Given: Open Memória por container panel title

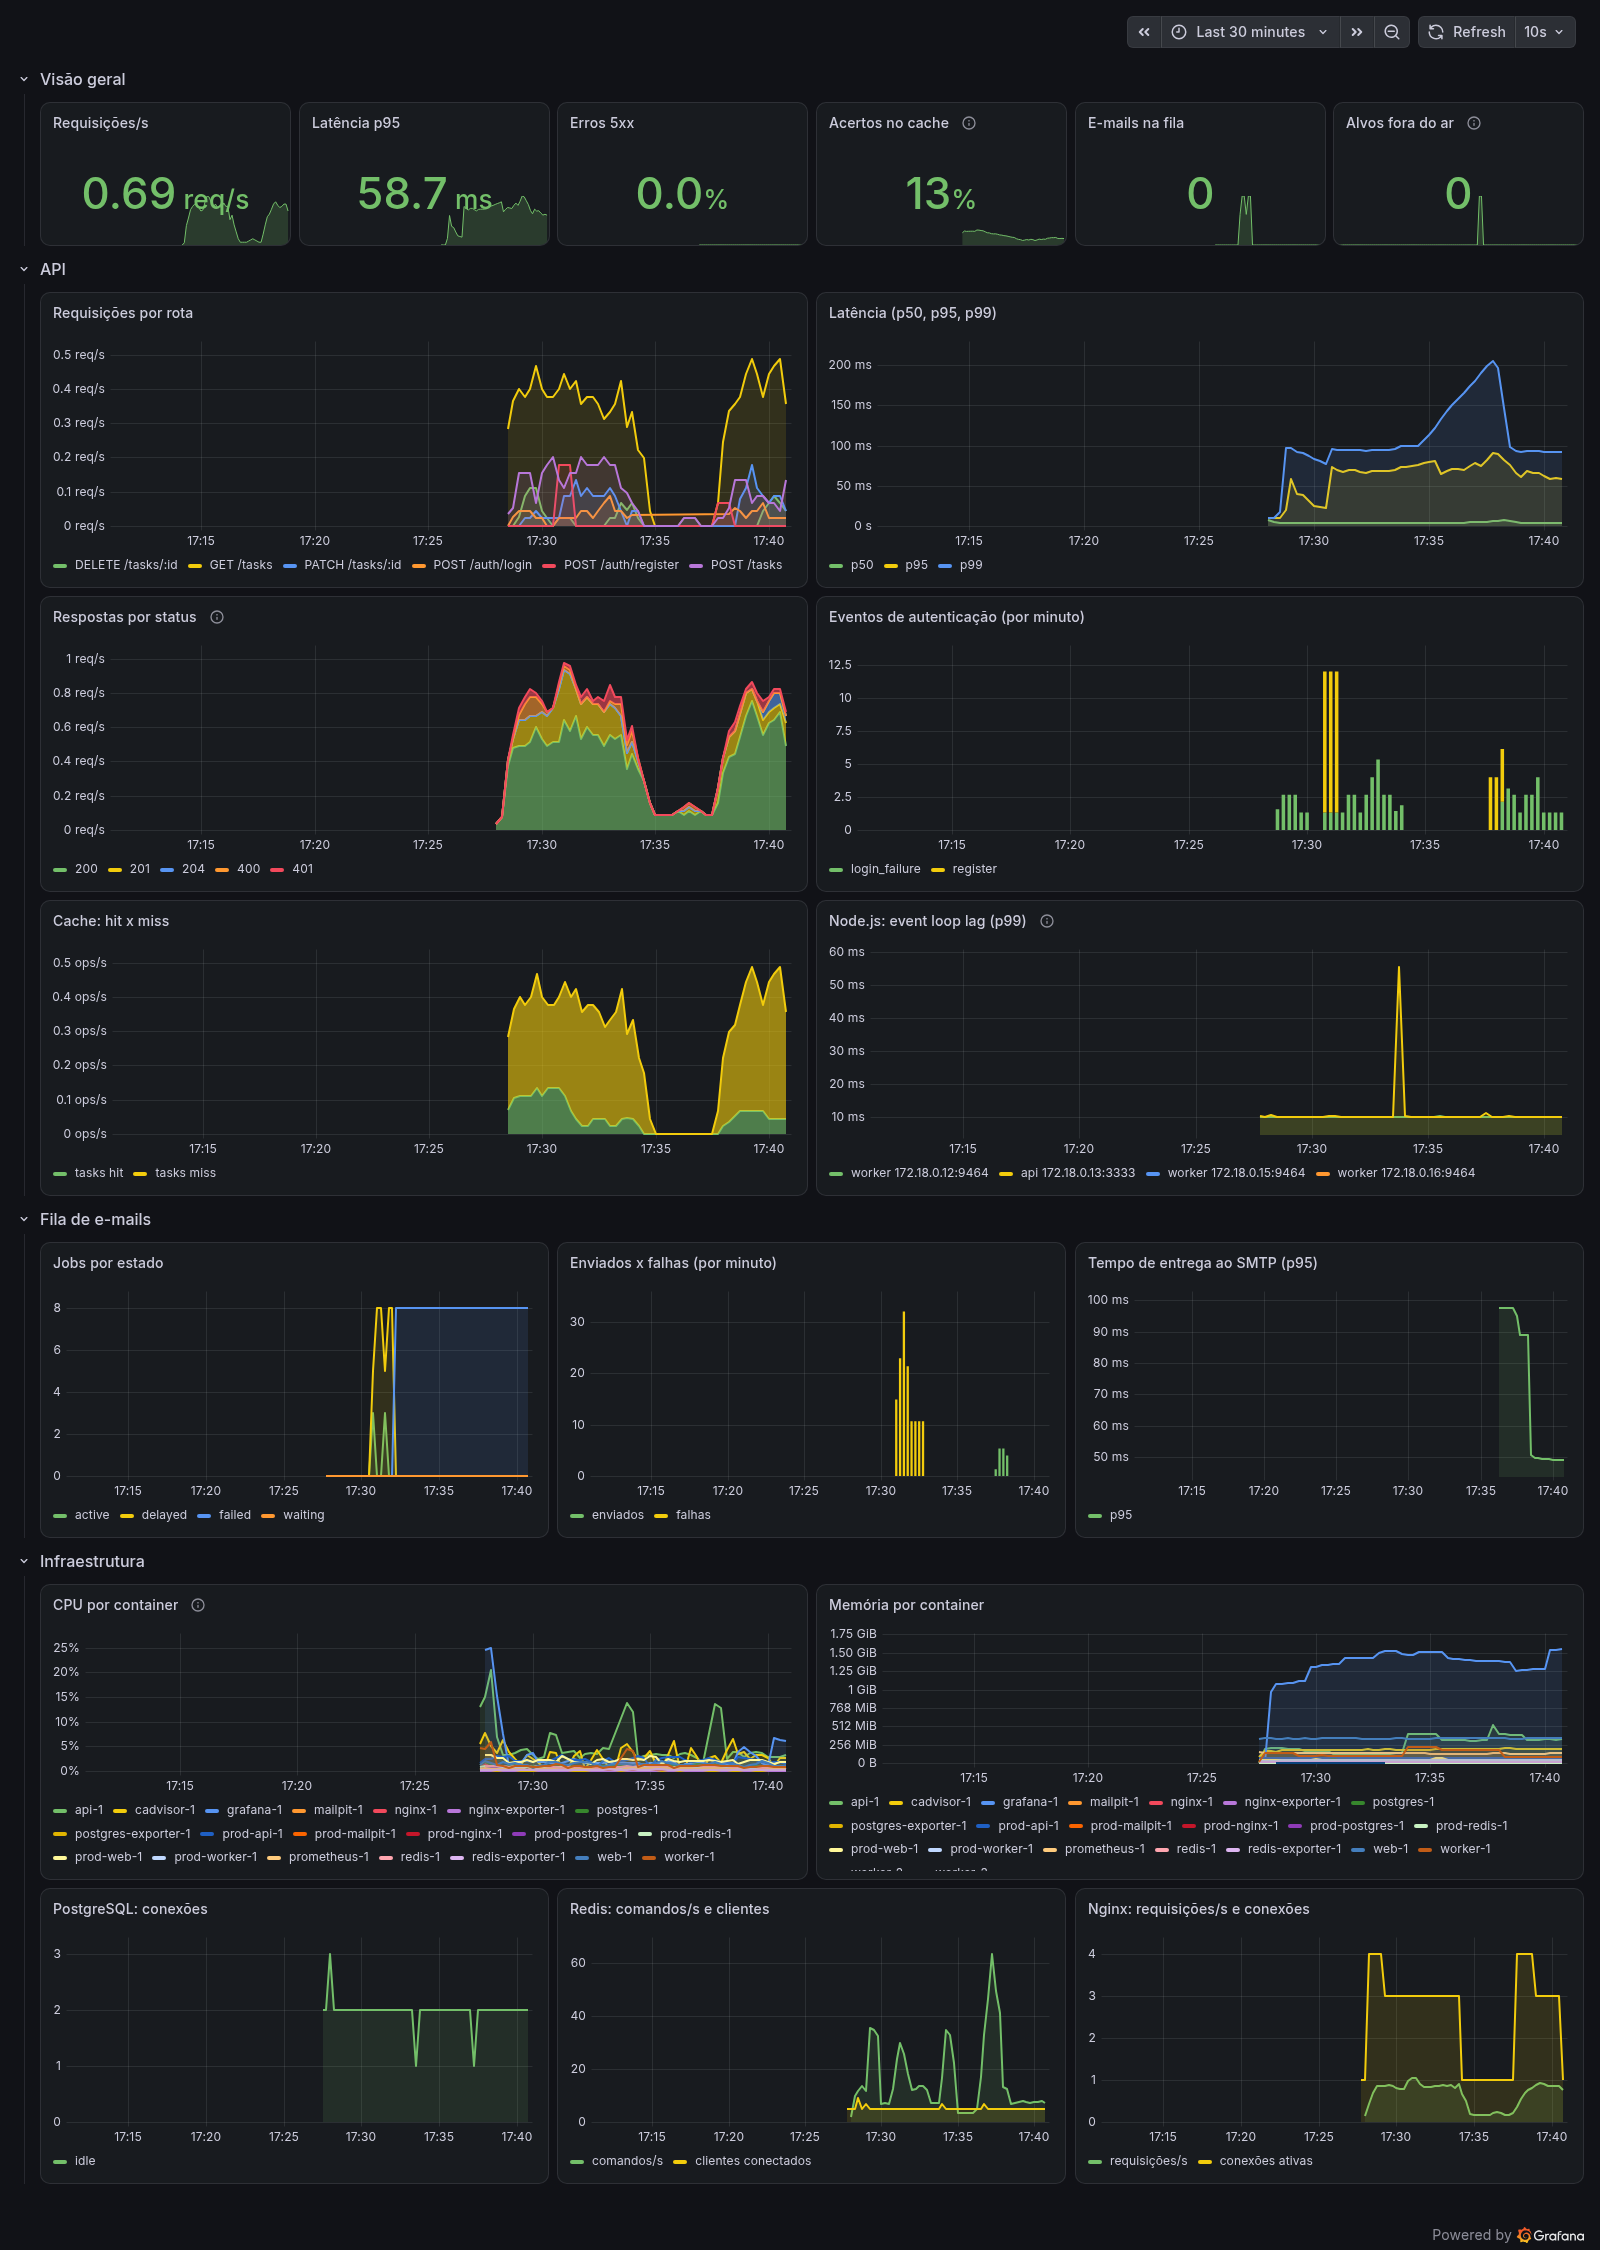Looking at the screenshot, I should [x=906, y=1605].
